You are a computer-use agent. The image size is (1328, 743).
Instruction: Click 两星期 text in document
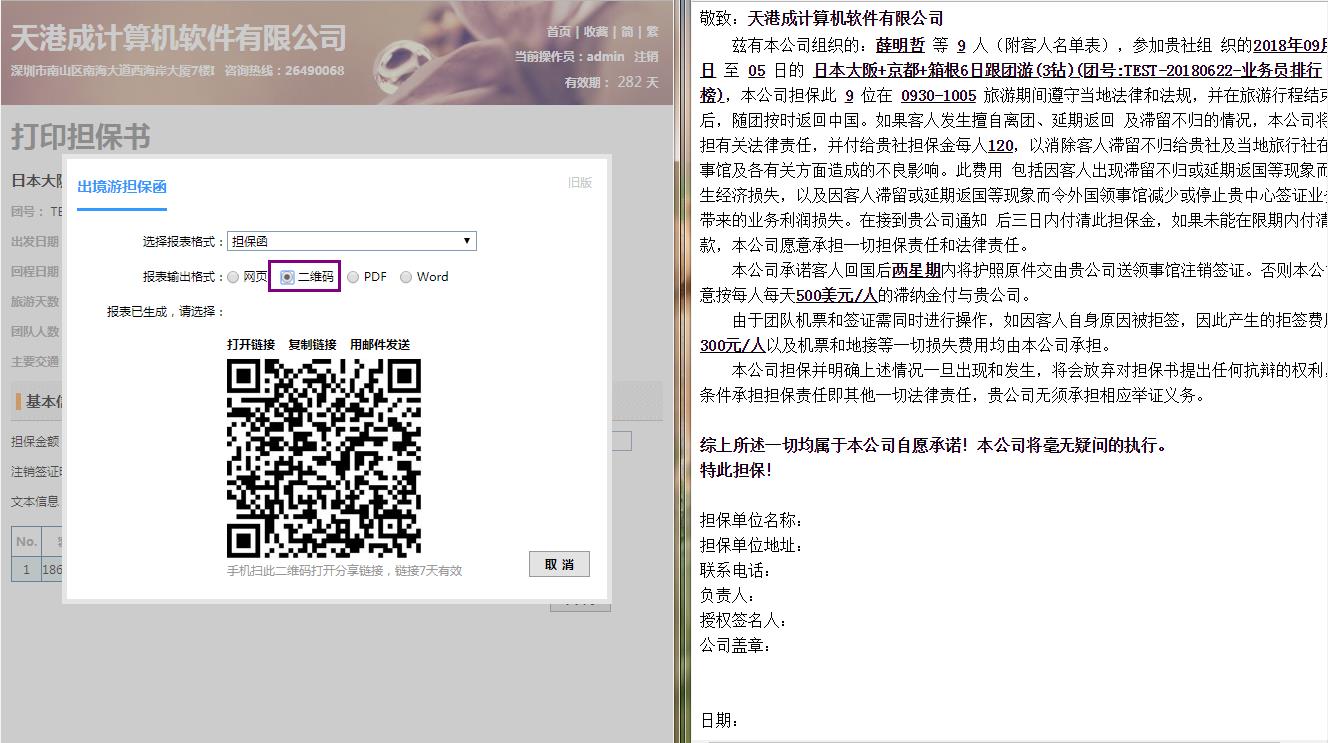(916, 271)
